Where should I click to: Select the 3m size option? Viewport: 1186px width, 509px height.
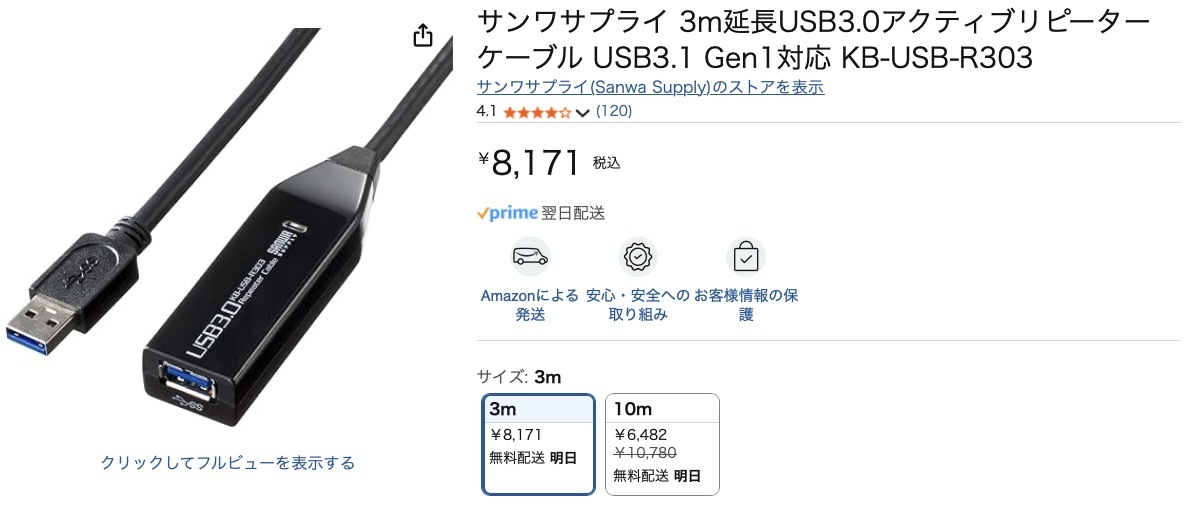[x=539, y=445]
